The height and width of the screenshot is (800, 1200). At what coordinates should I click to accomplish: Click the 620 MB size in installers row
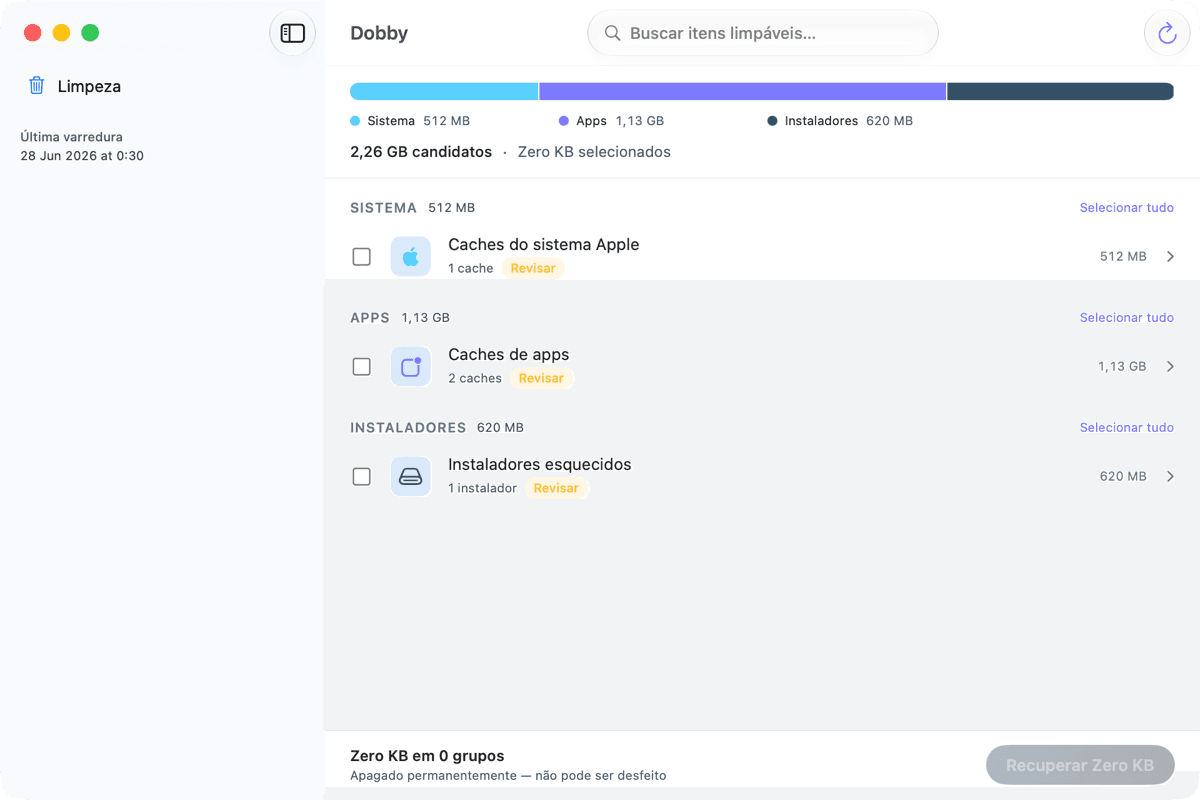pos(1123,477)
